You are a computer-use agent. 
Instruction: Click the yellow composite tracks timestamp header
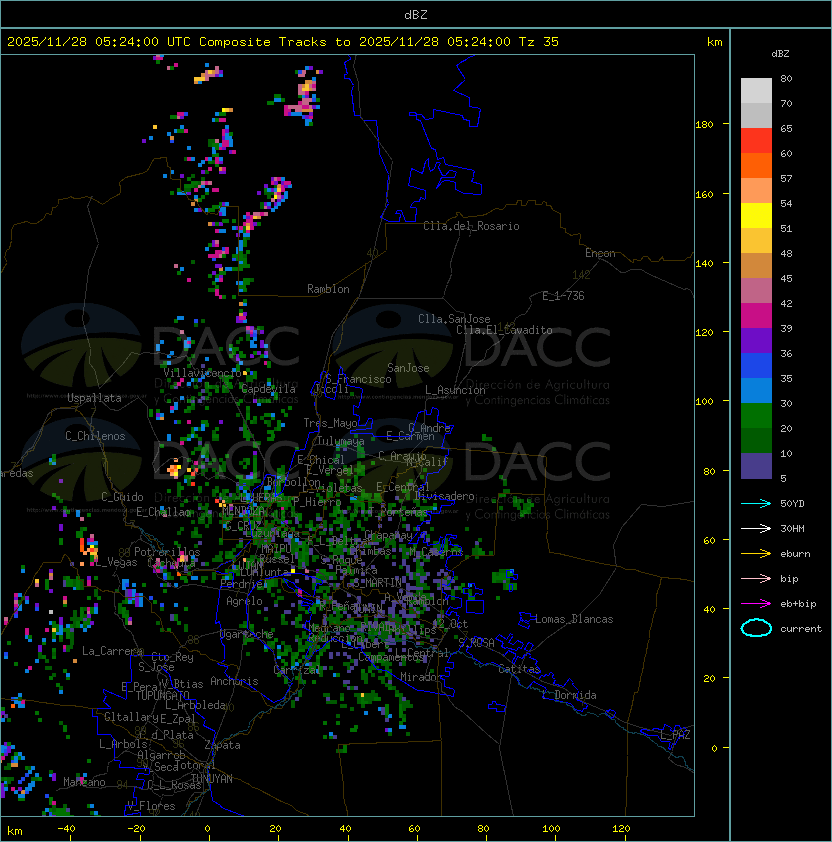coord(283,42)
